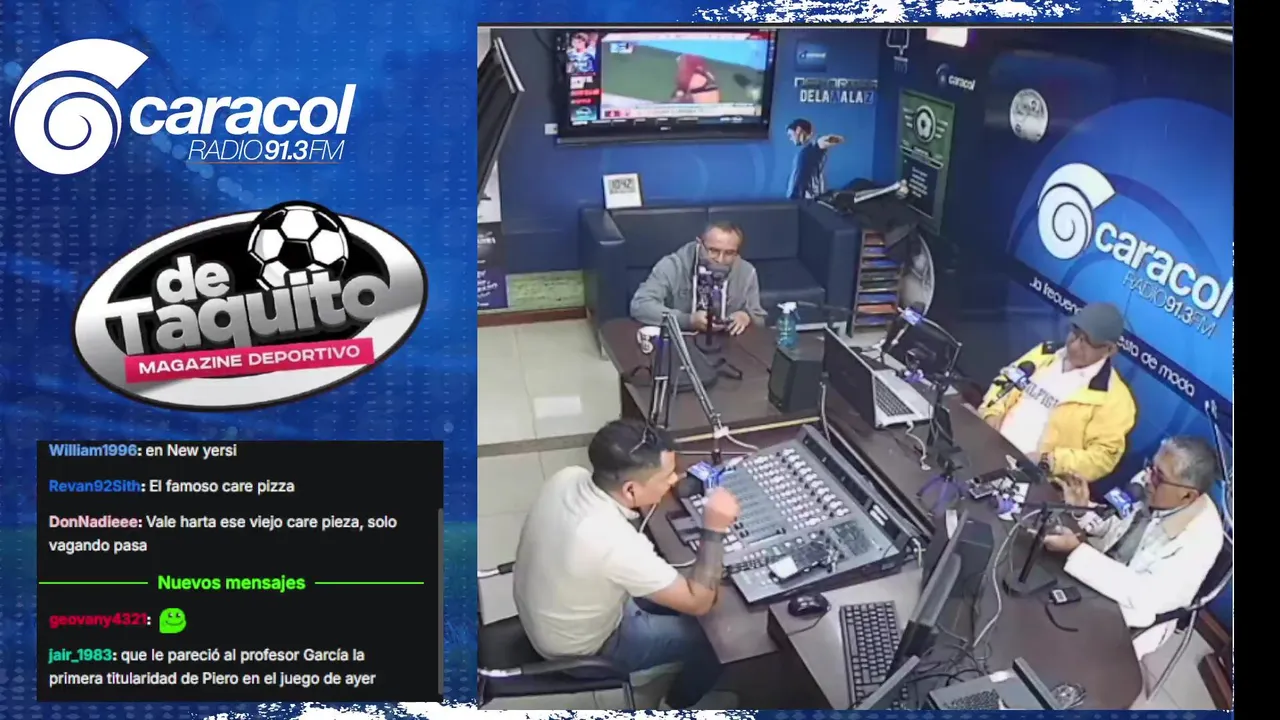Select username jair_1983 in chat
Viewport: 1280px width, 720px height.
click(80, 656)
